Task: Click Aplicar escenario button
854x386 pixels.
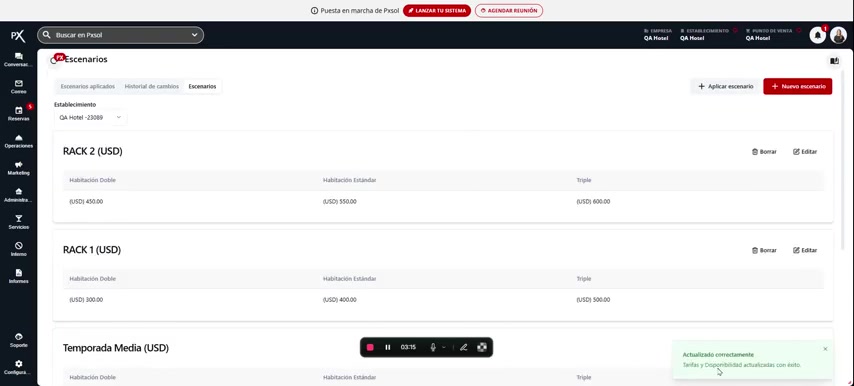Action: tap(725, 87)
